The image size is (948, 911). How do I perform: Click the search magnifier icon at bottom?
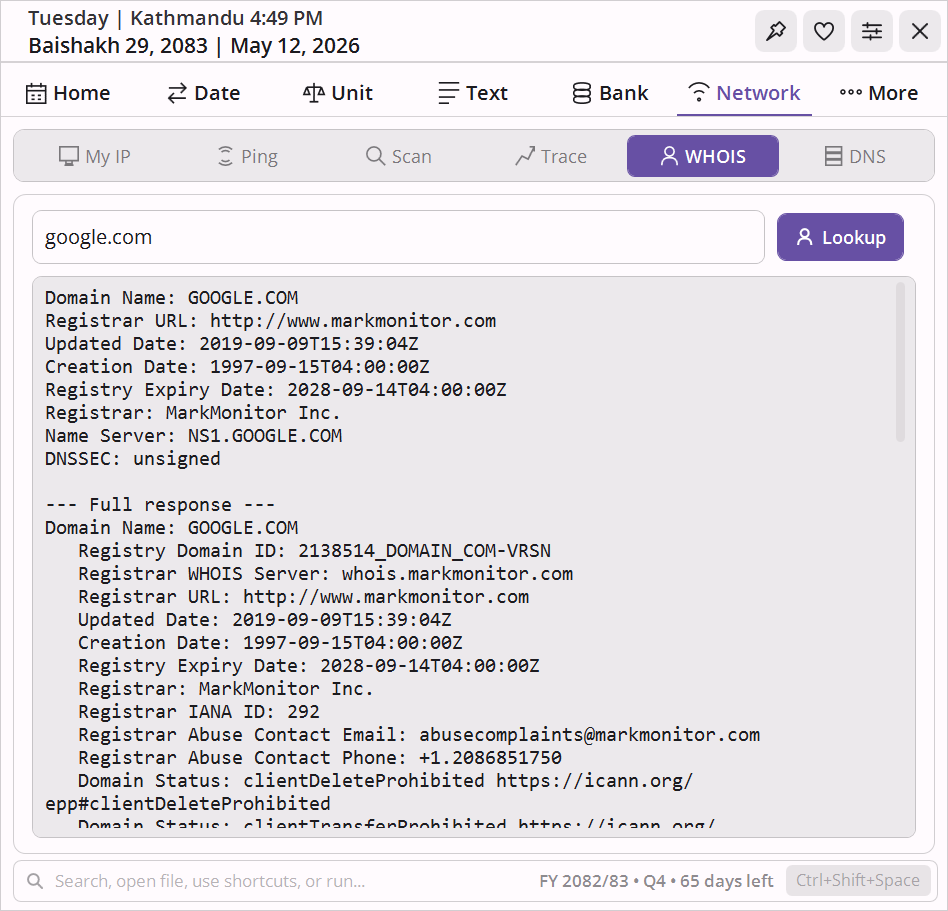(x=35, y=881)
